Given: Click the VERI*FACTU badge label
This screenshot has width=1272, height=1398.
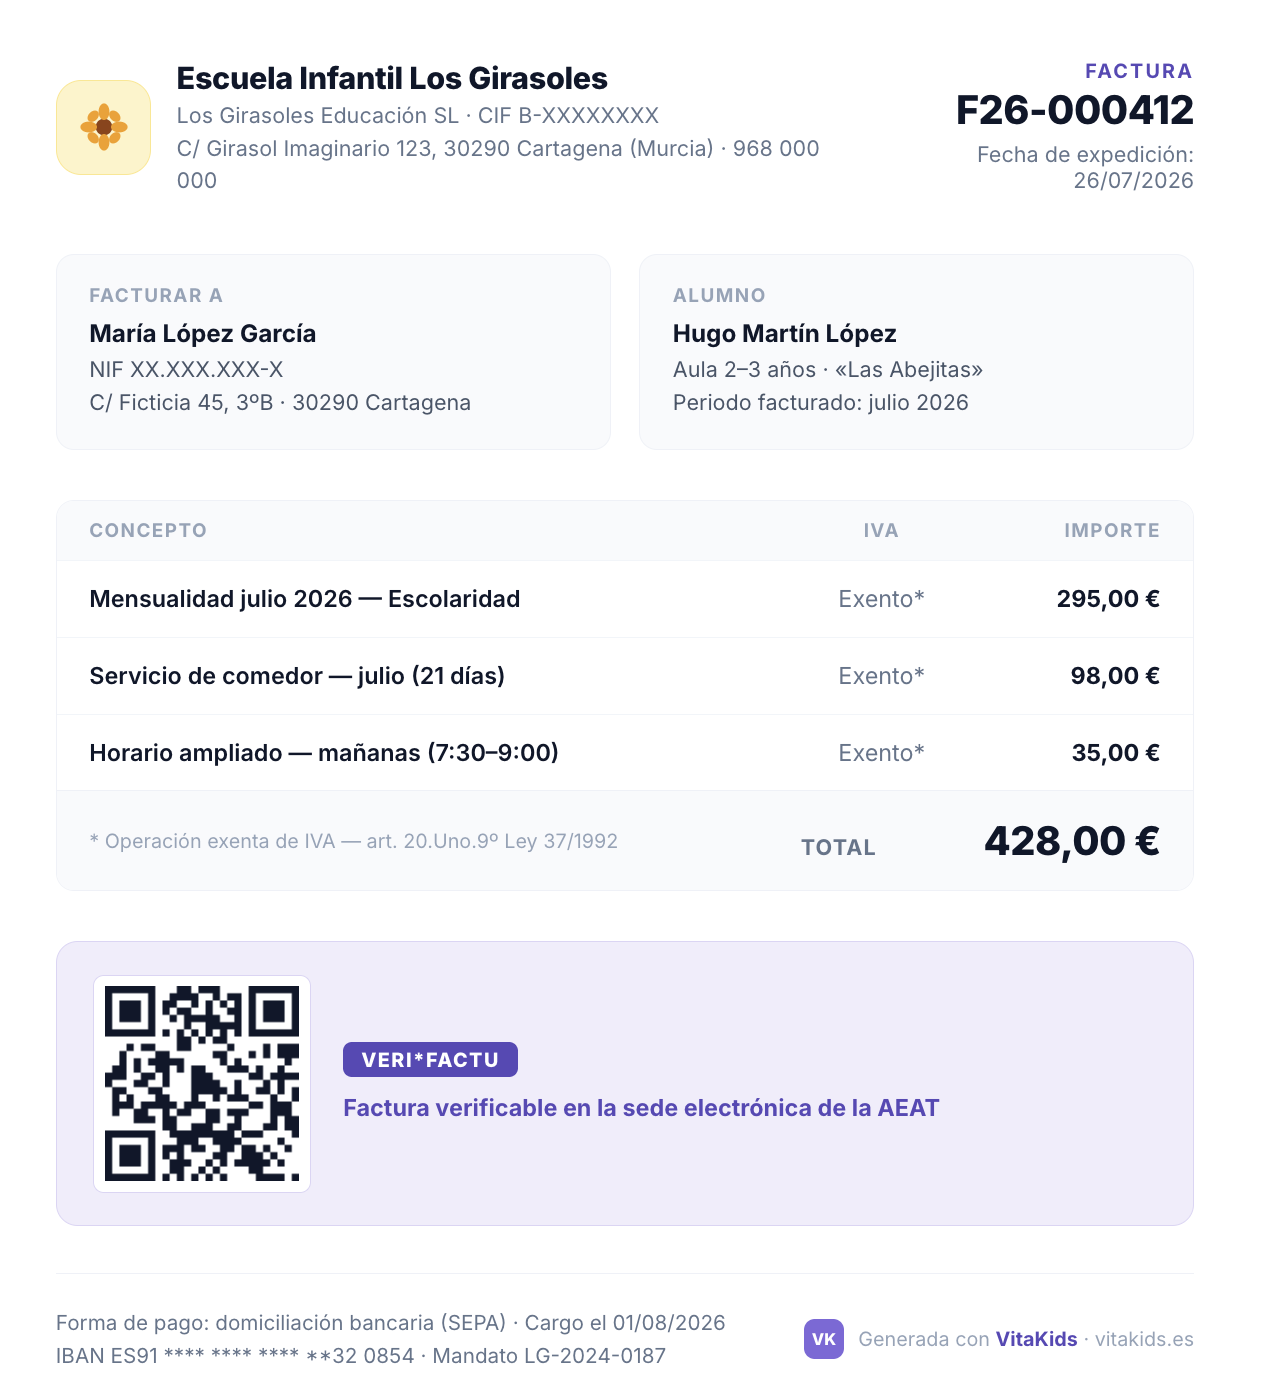Looking at the screenshot, I should pyautogui.click(x=430, y=1060).
